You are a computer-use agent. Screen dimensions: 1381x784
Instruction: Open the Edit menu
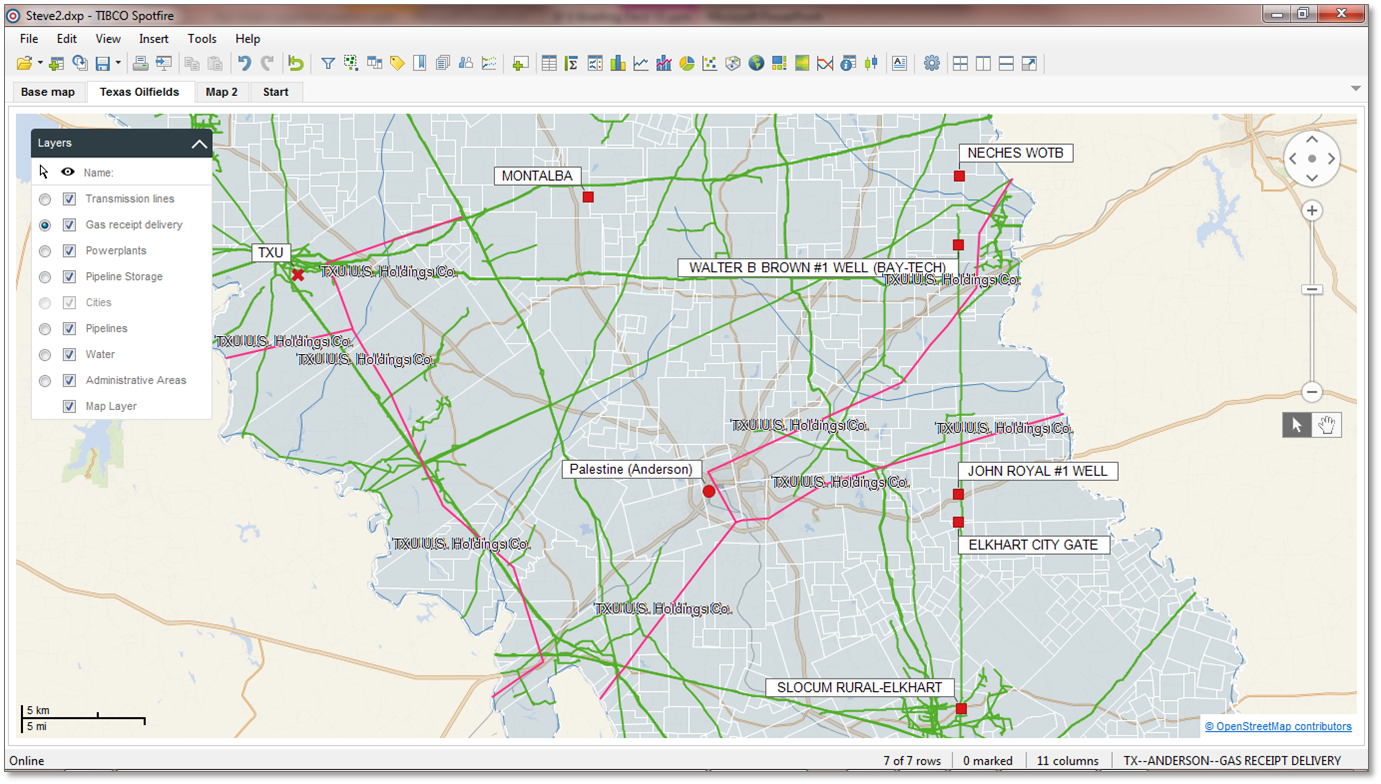click(66, 39)
